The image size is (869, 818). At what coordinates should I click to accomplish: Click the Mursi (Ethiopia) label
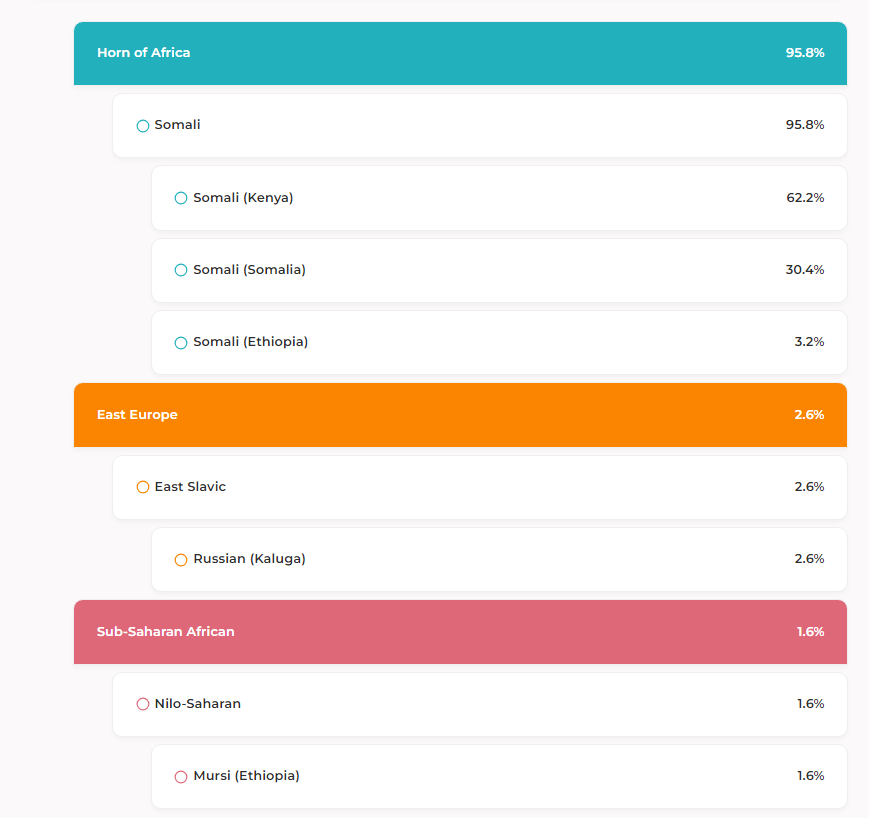246,776
